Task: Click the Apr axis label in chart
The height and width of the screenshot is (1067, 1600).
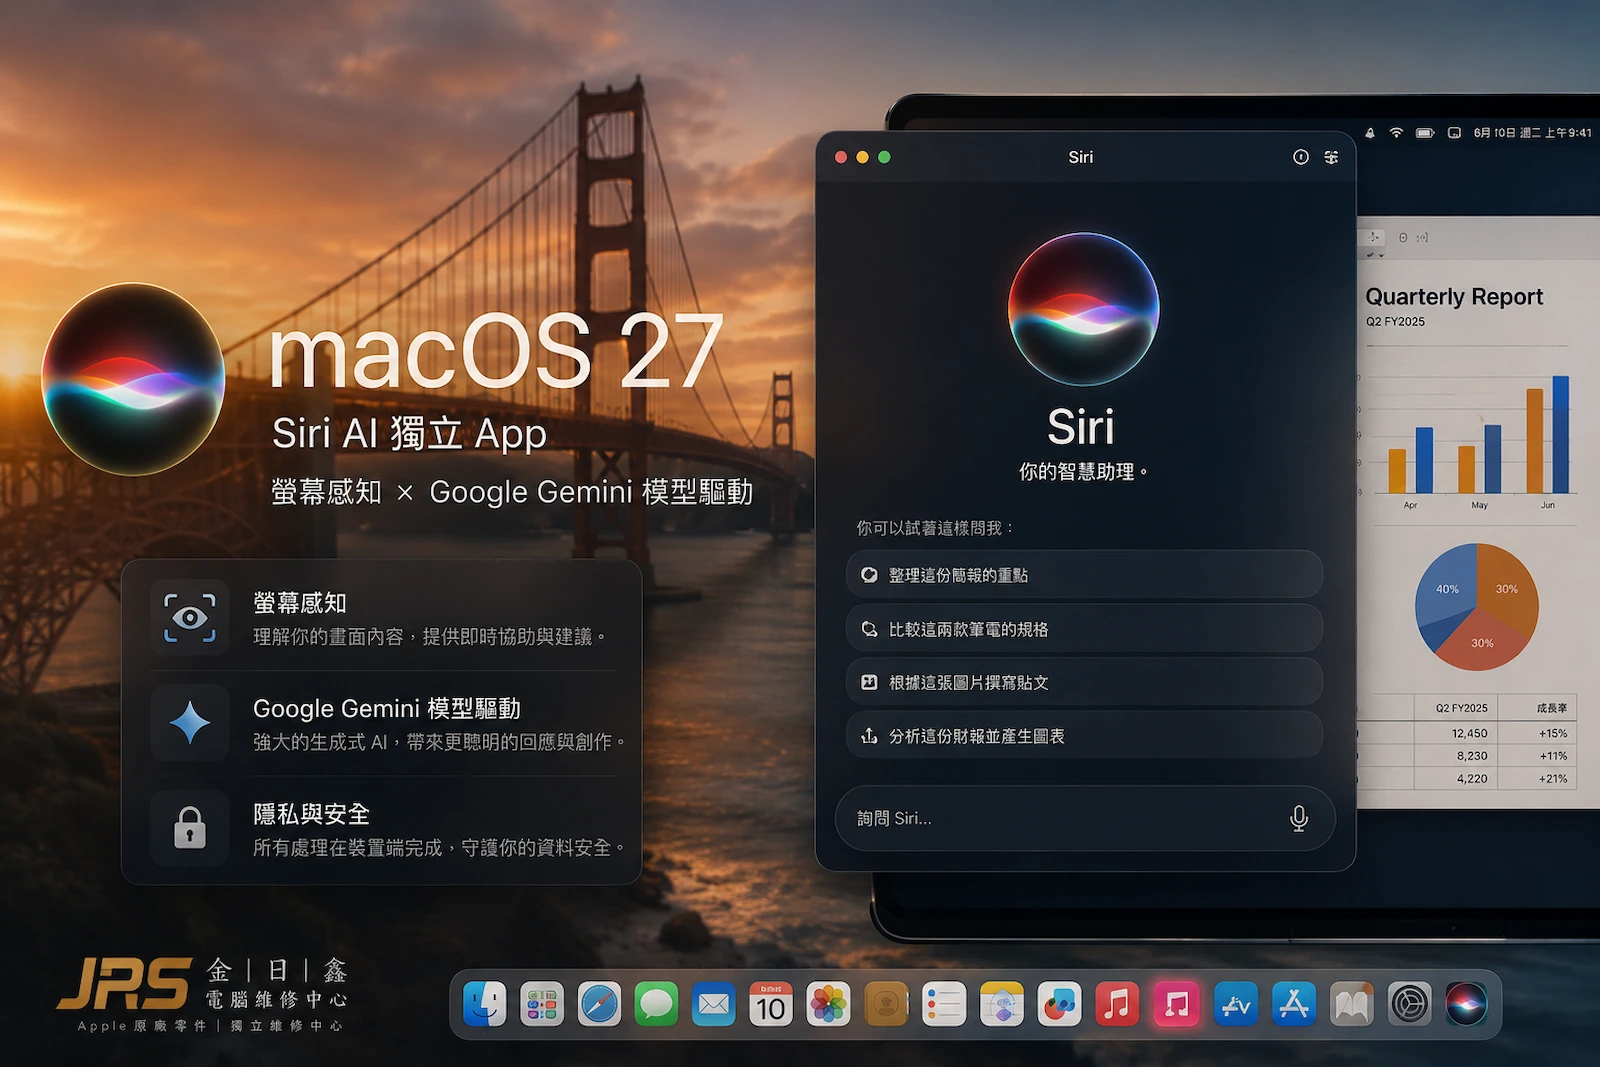Action: 1410,505
